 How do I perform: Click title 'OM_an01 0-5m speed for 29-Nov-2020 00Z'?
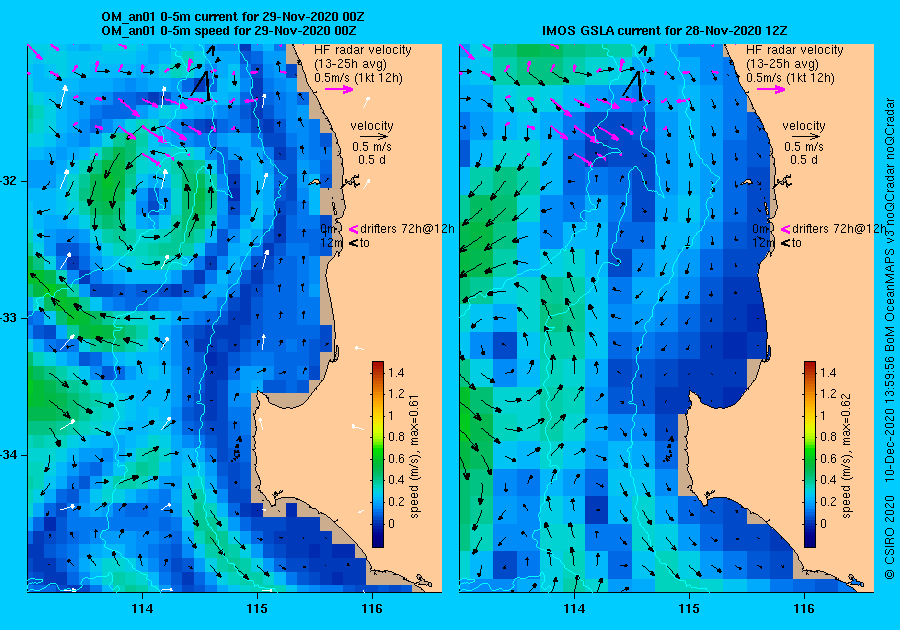pyautogui.click(x=229, y=30)
